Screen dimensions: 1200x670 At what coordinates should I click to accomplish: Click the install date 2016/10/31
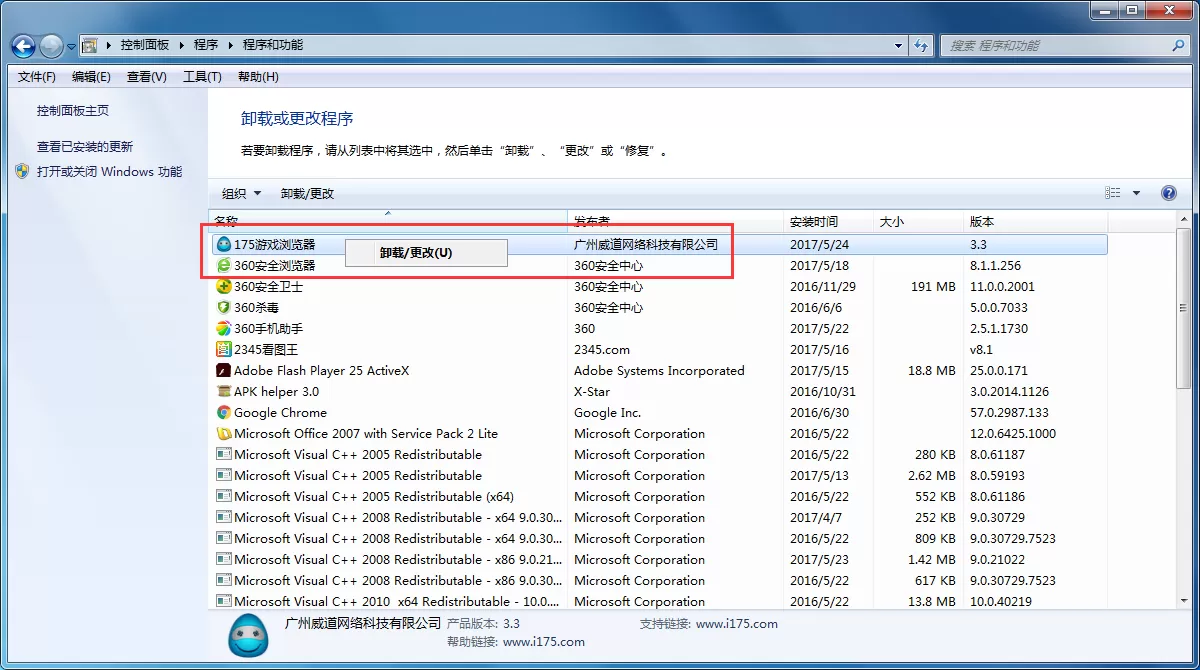[x=823, y=391]
